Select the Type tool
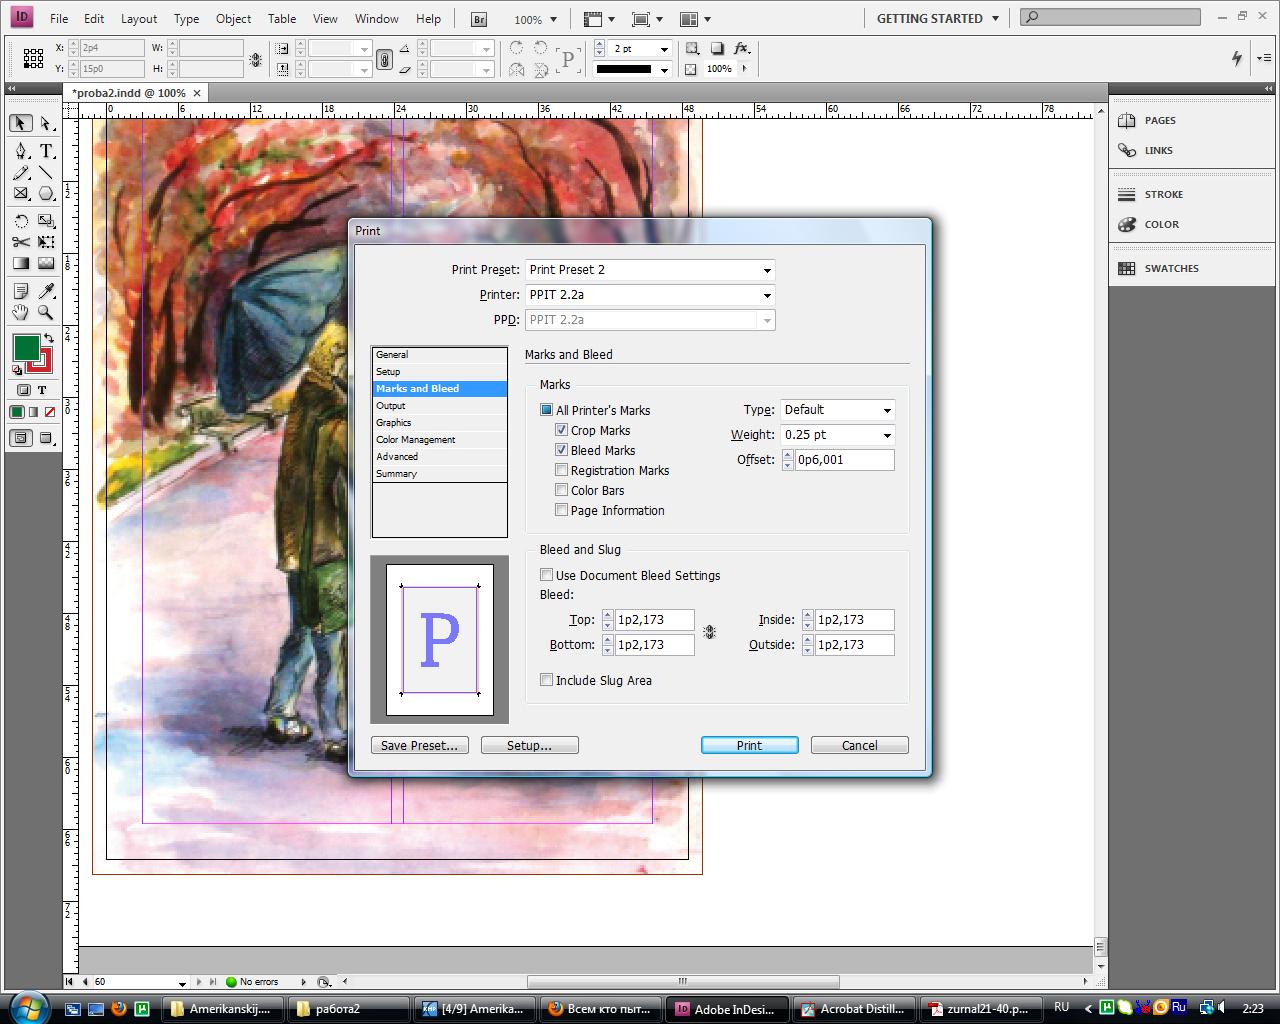1280x1024 pixels. point(46,151)
